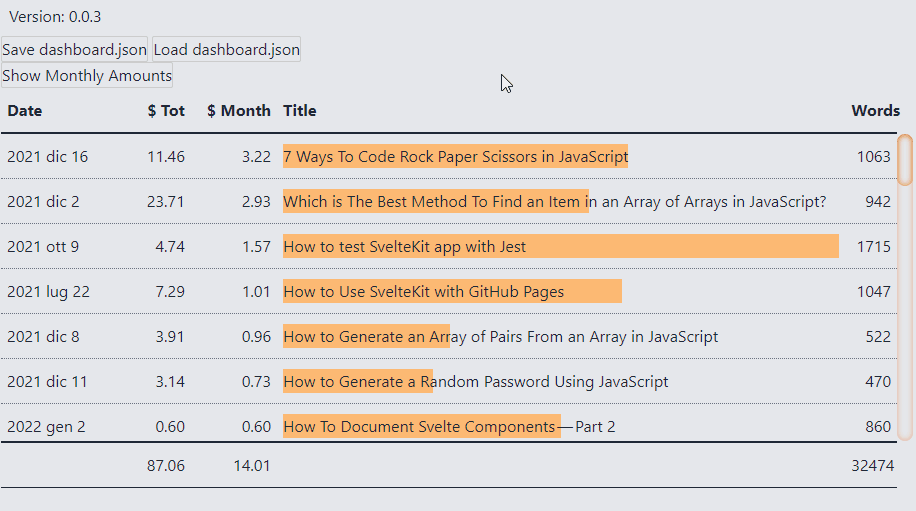Click the word count 942
The image size is (916, 511).
pos(877,201)
